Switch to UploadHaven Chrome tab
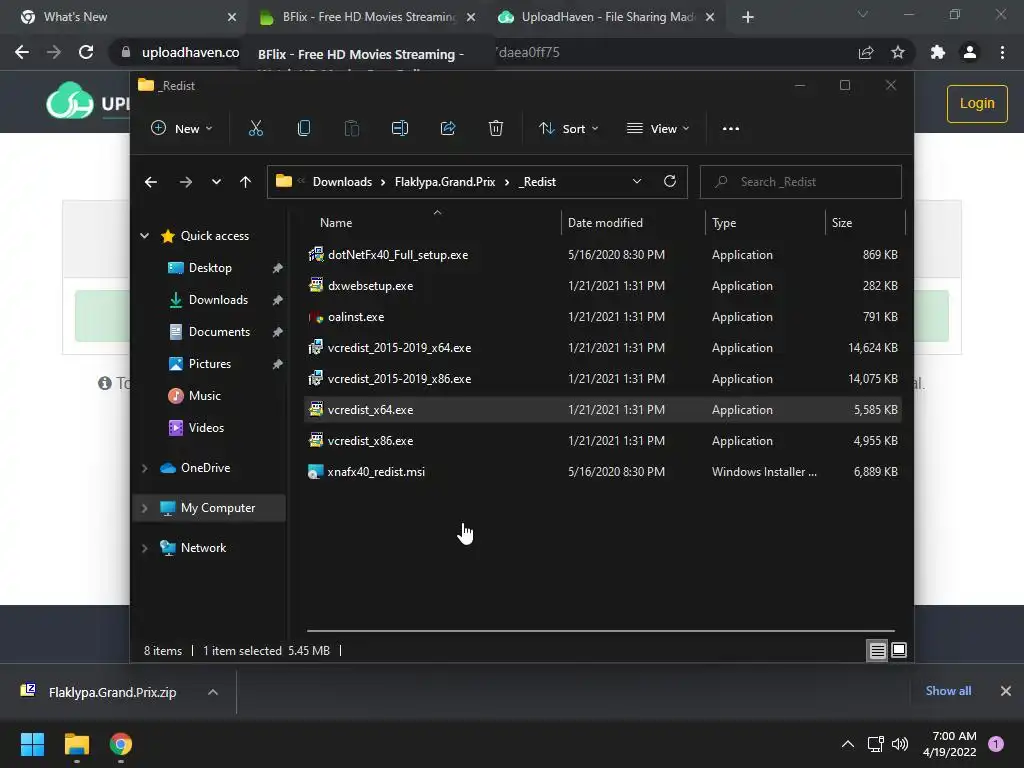1024x768 pixels. [608, 17]
